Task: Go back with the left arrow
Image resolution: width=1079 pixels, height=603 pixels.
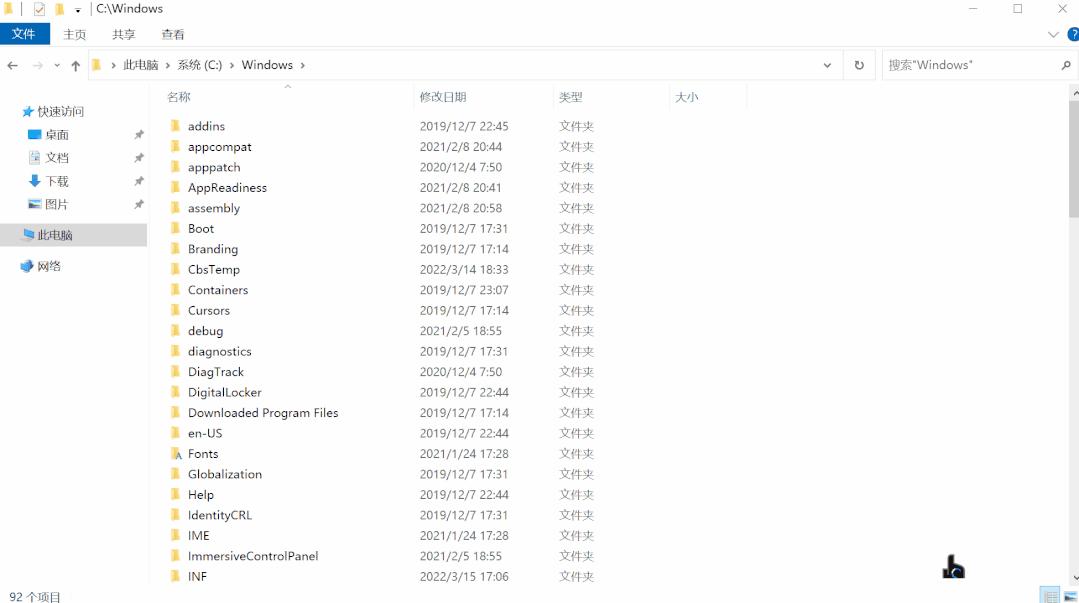Action: point(12,65)
